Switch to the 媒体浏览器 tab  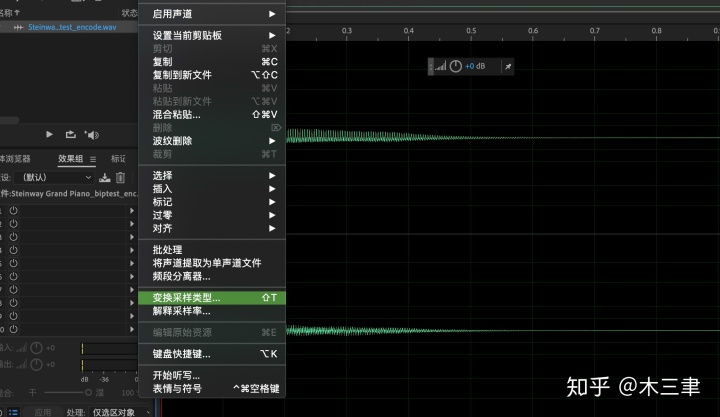(x=15, y=159)
